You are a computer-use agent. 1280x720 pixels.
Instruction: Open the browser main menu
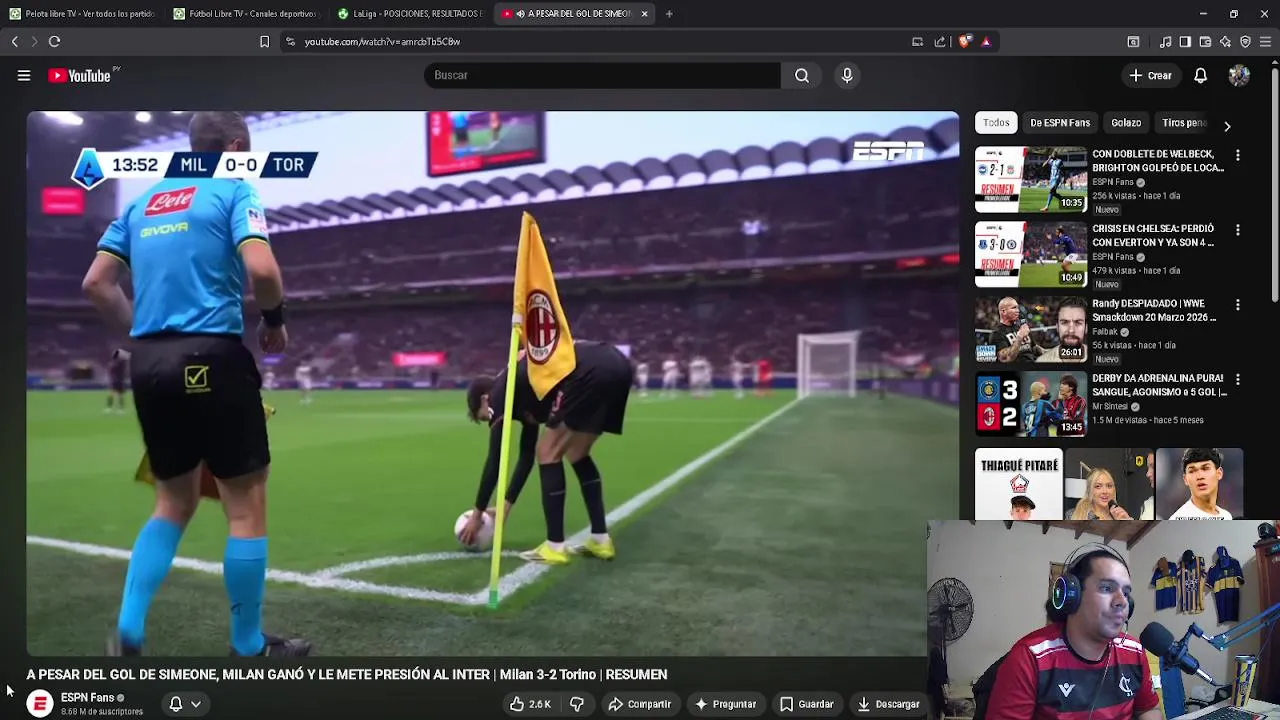tap(1265, 41)
